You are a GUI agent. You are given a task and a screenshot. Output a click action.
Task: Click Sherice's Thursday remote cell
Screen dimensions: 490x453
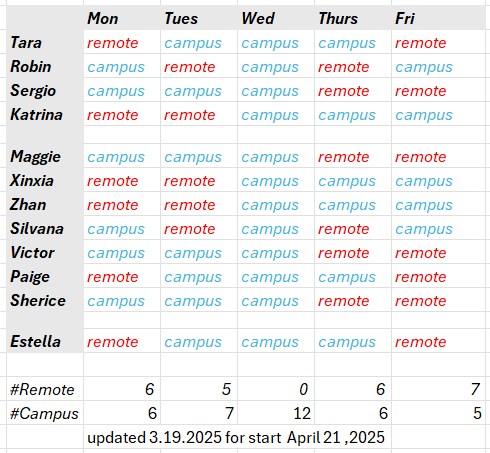point(353,300)
